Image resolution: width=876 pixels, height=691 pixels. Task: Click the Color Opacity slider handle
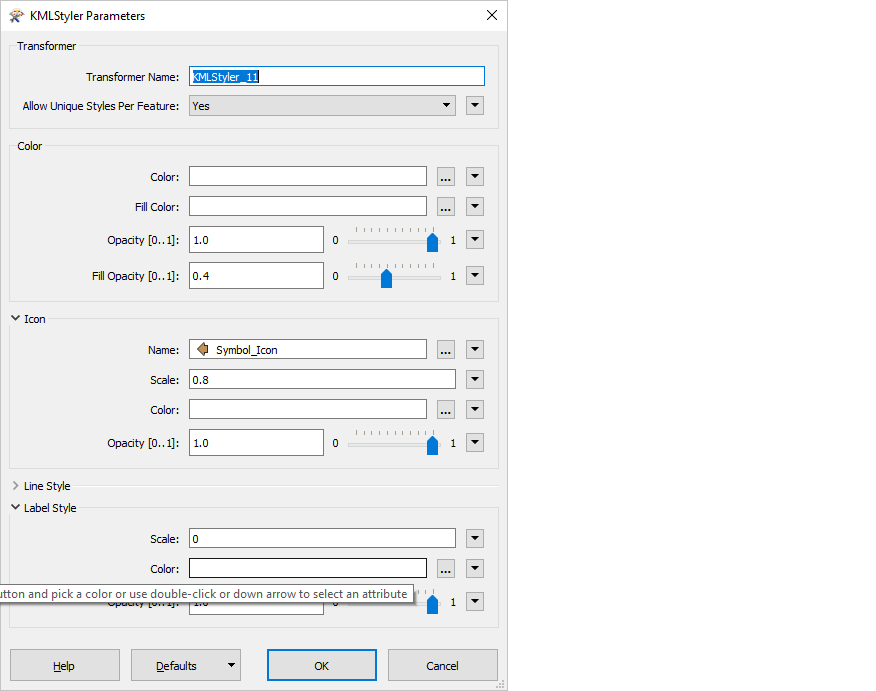click(x=432, y=243)
